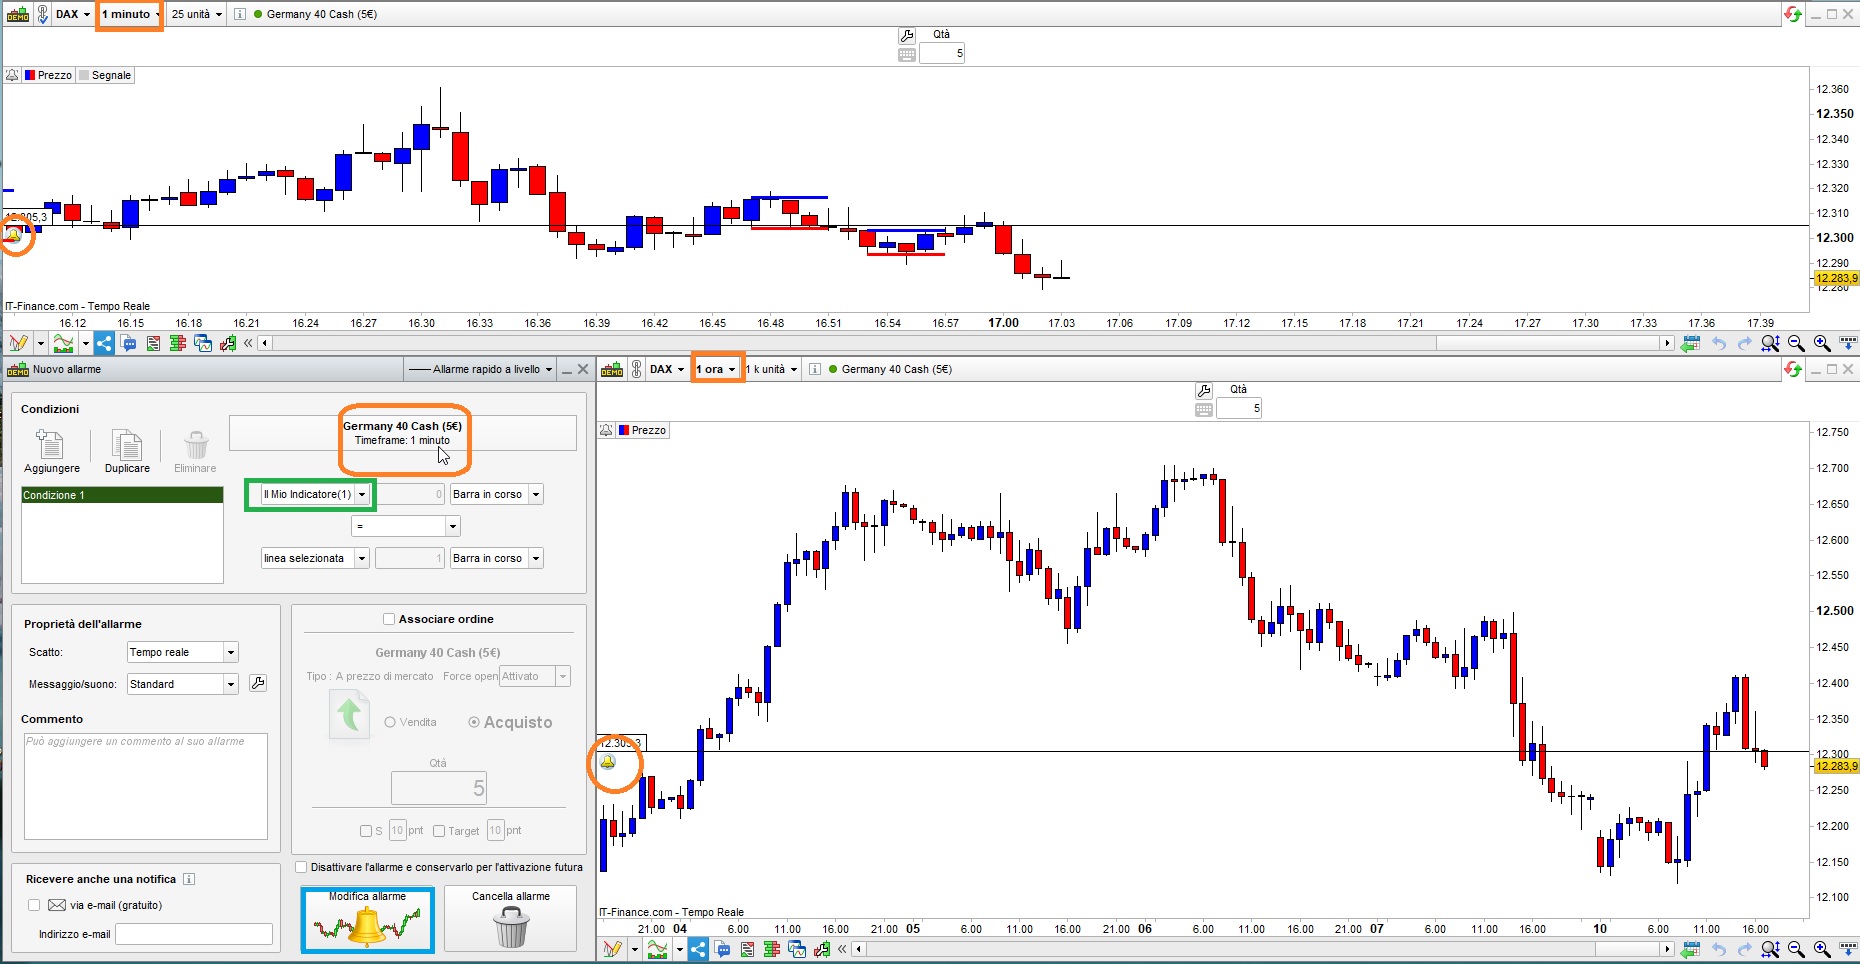
Task: Click the alarm bell marker on 1-hour chart
Action: click(608, 762)
